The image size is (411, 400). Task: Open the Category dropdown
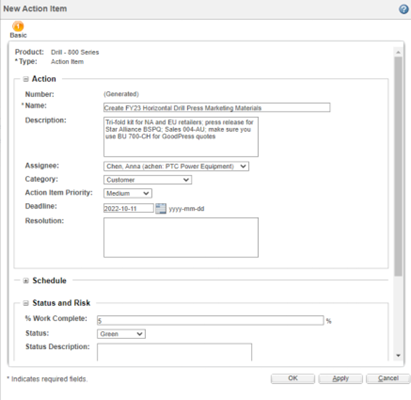(148, 180)
